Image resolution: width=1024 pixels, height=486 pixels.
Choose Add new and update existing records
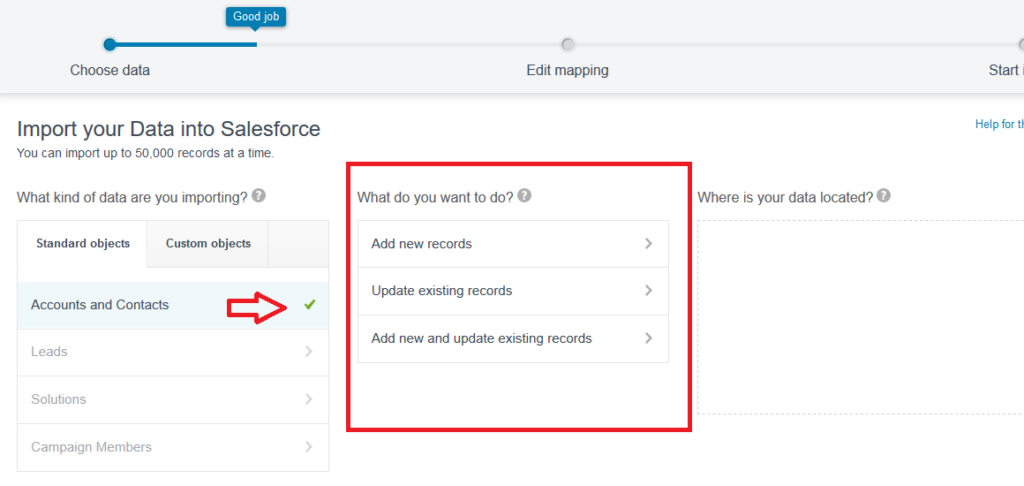click(x=513, y=338)
